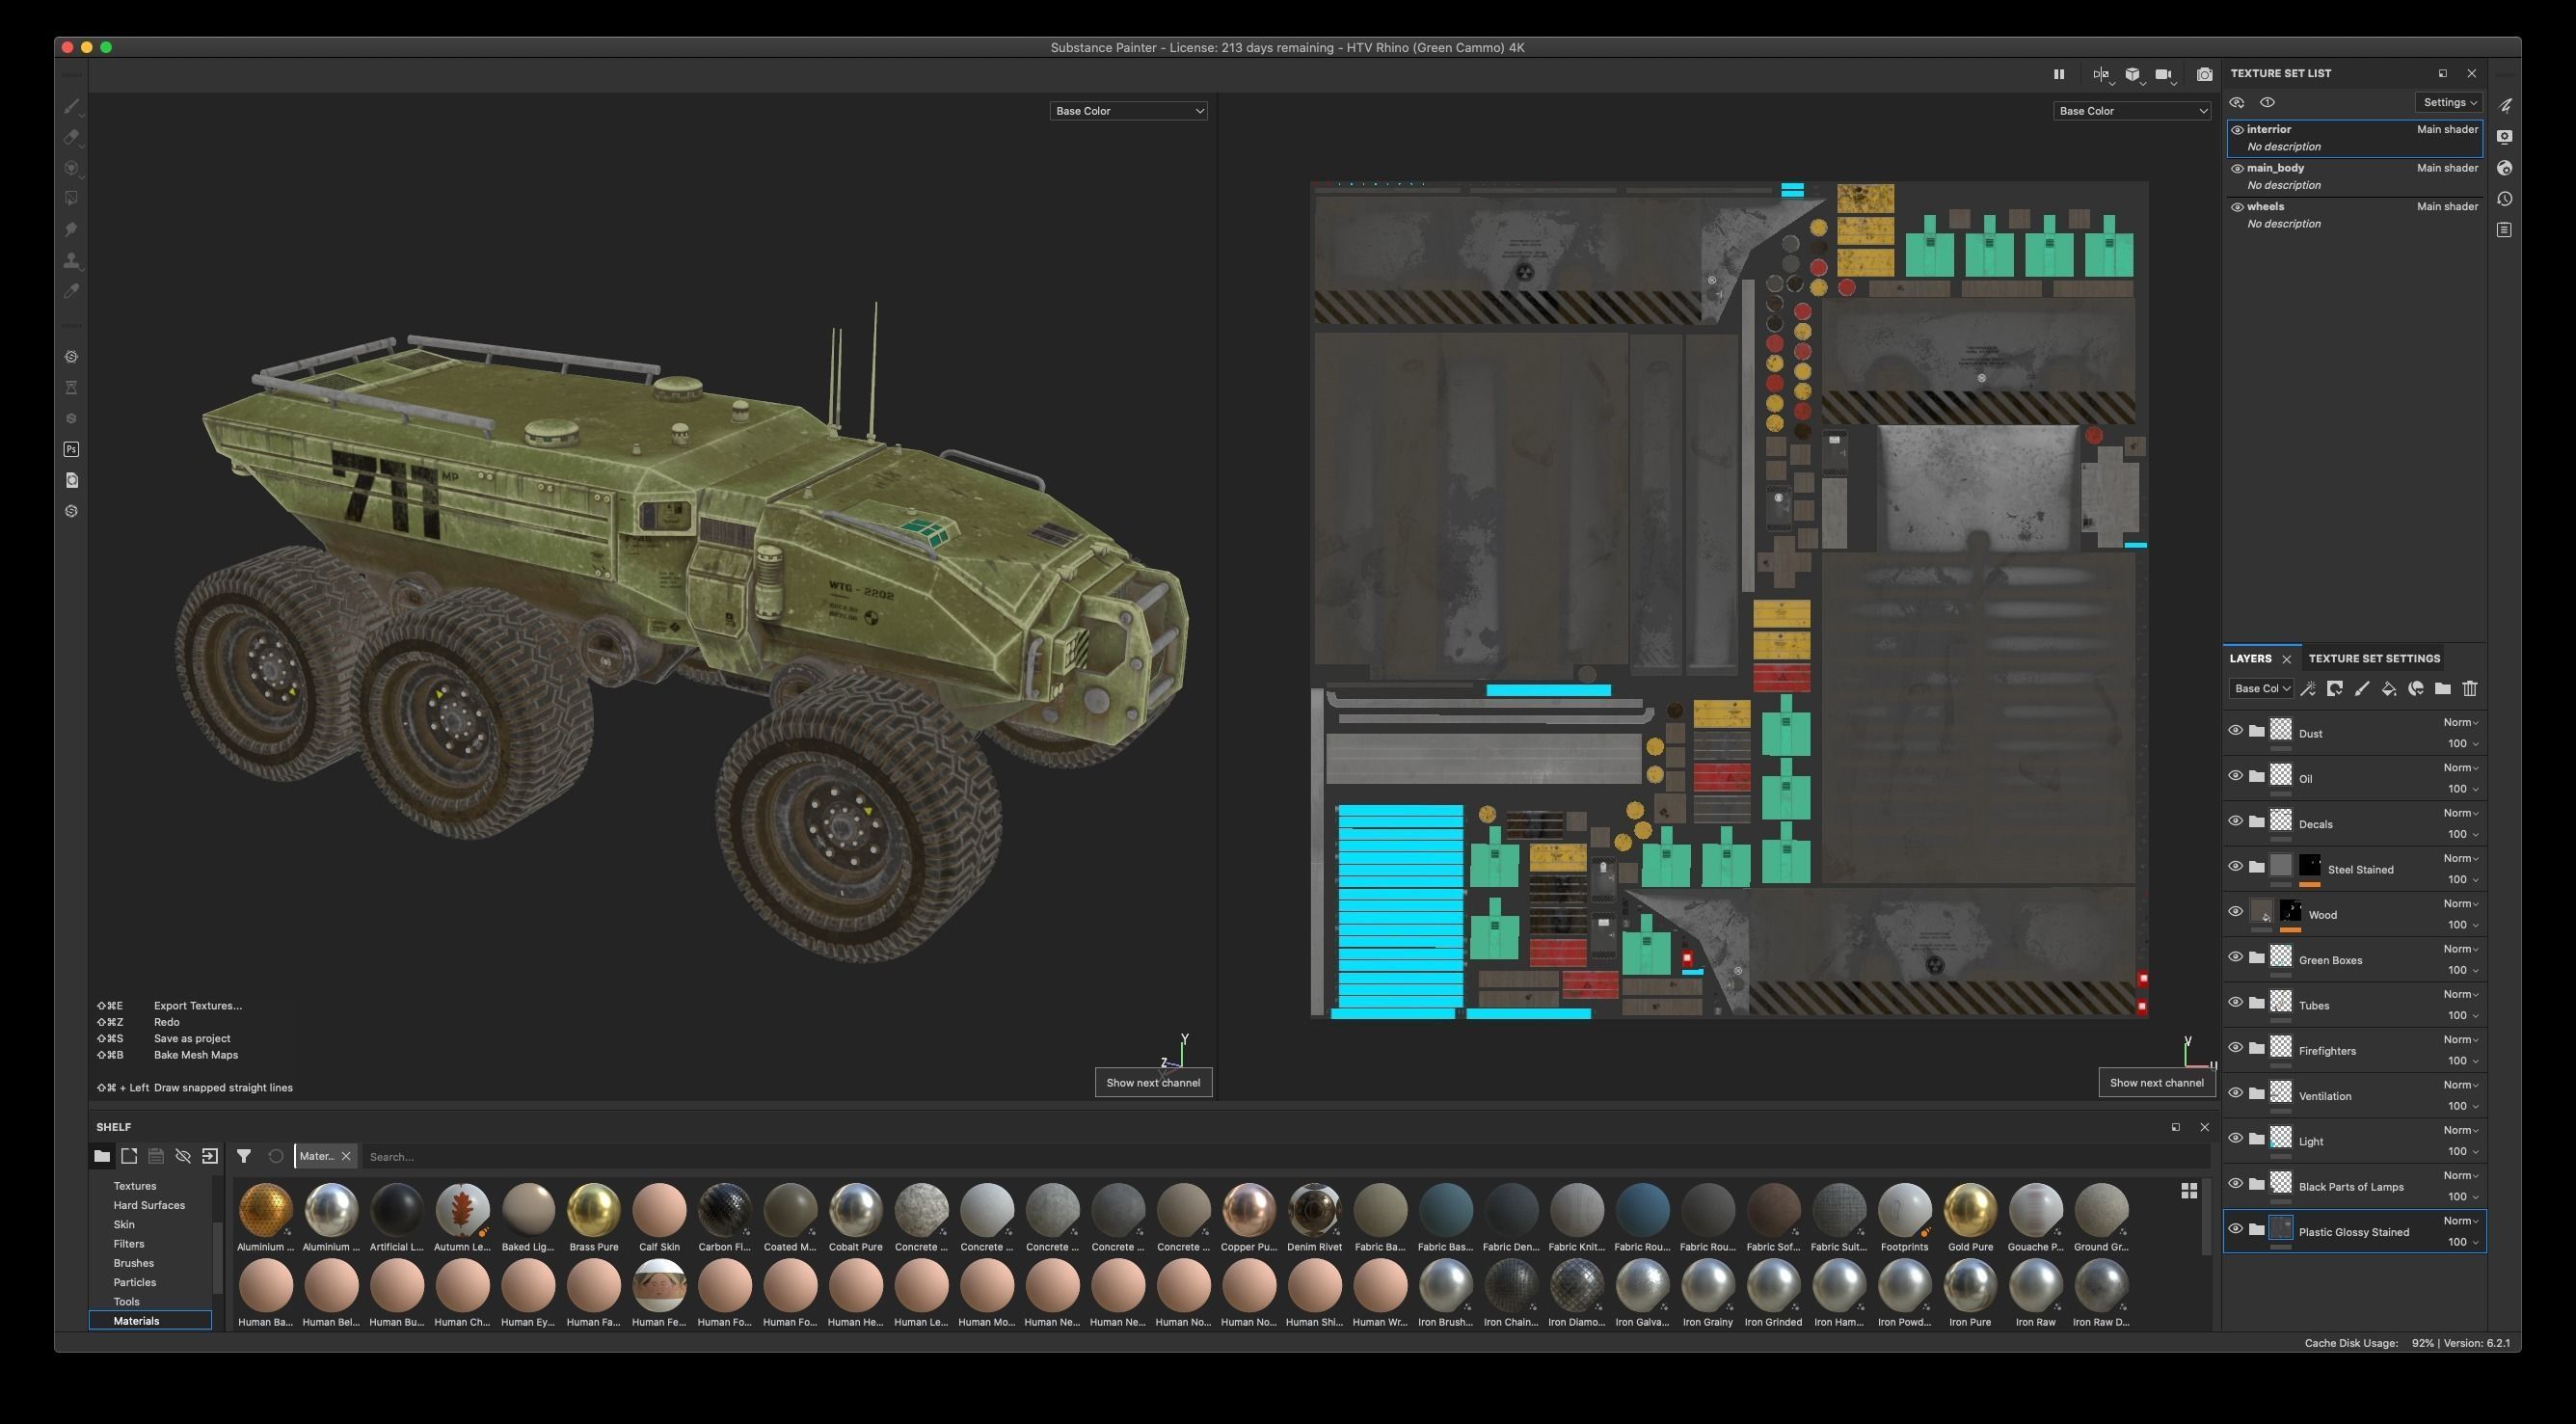The height and width of the screenshot is (1424, 2576).
Task: Click Show next channel button in 3D viewport
Action: [x=1153, y=1082]
